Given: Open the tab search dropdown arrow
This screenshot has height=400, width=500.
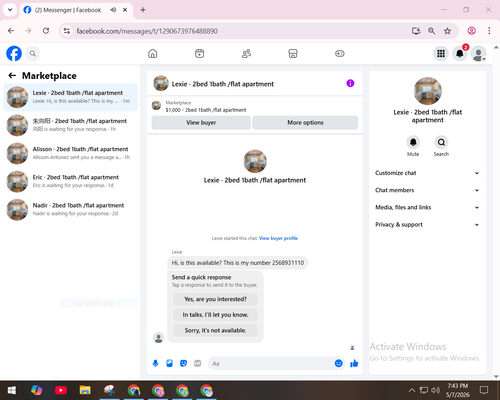Looking at the screenshot, I should [10, 10].
